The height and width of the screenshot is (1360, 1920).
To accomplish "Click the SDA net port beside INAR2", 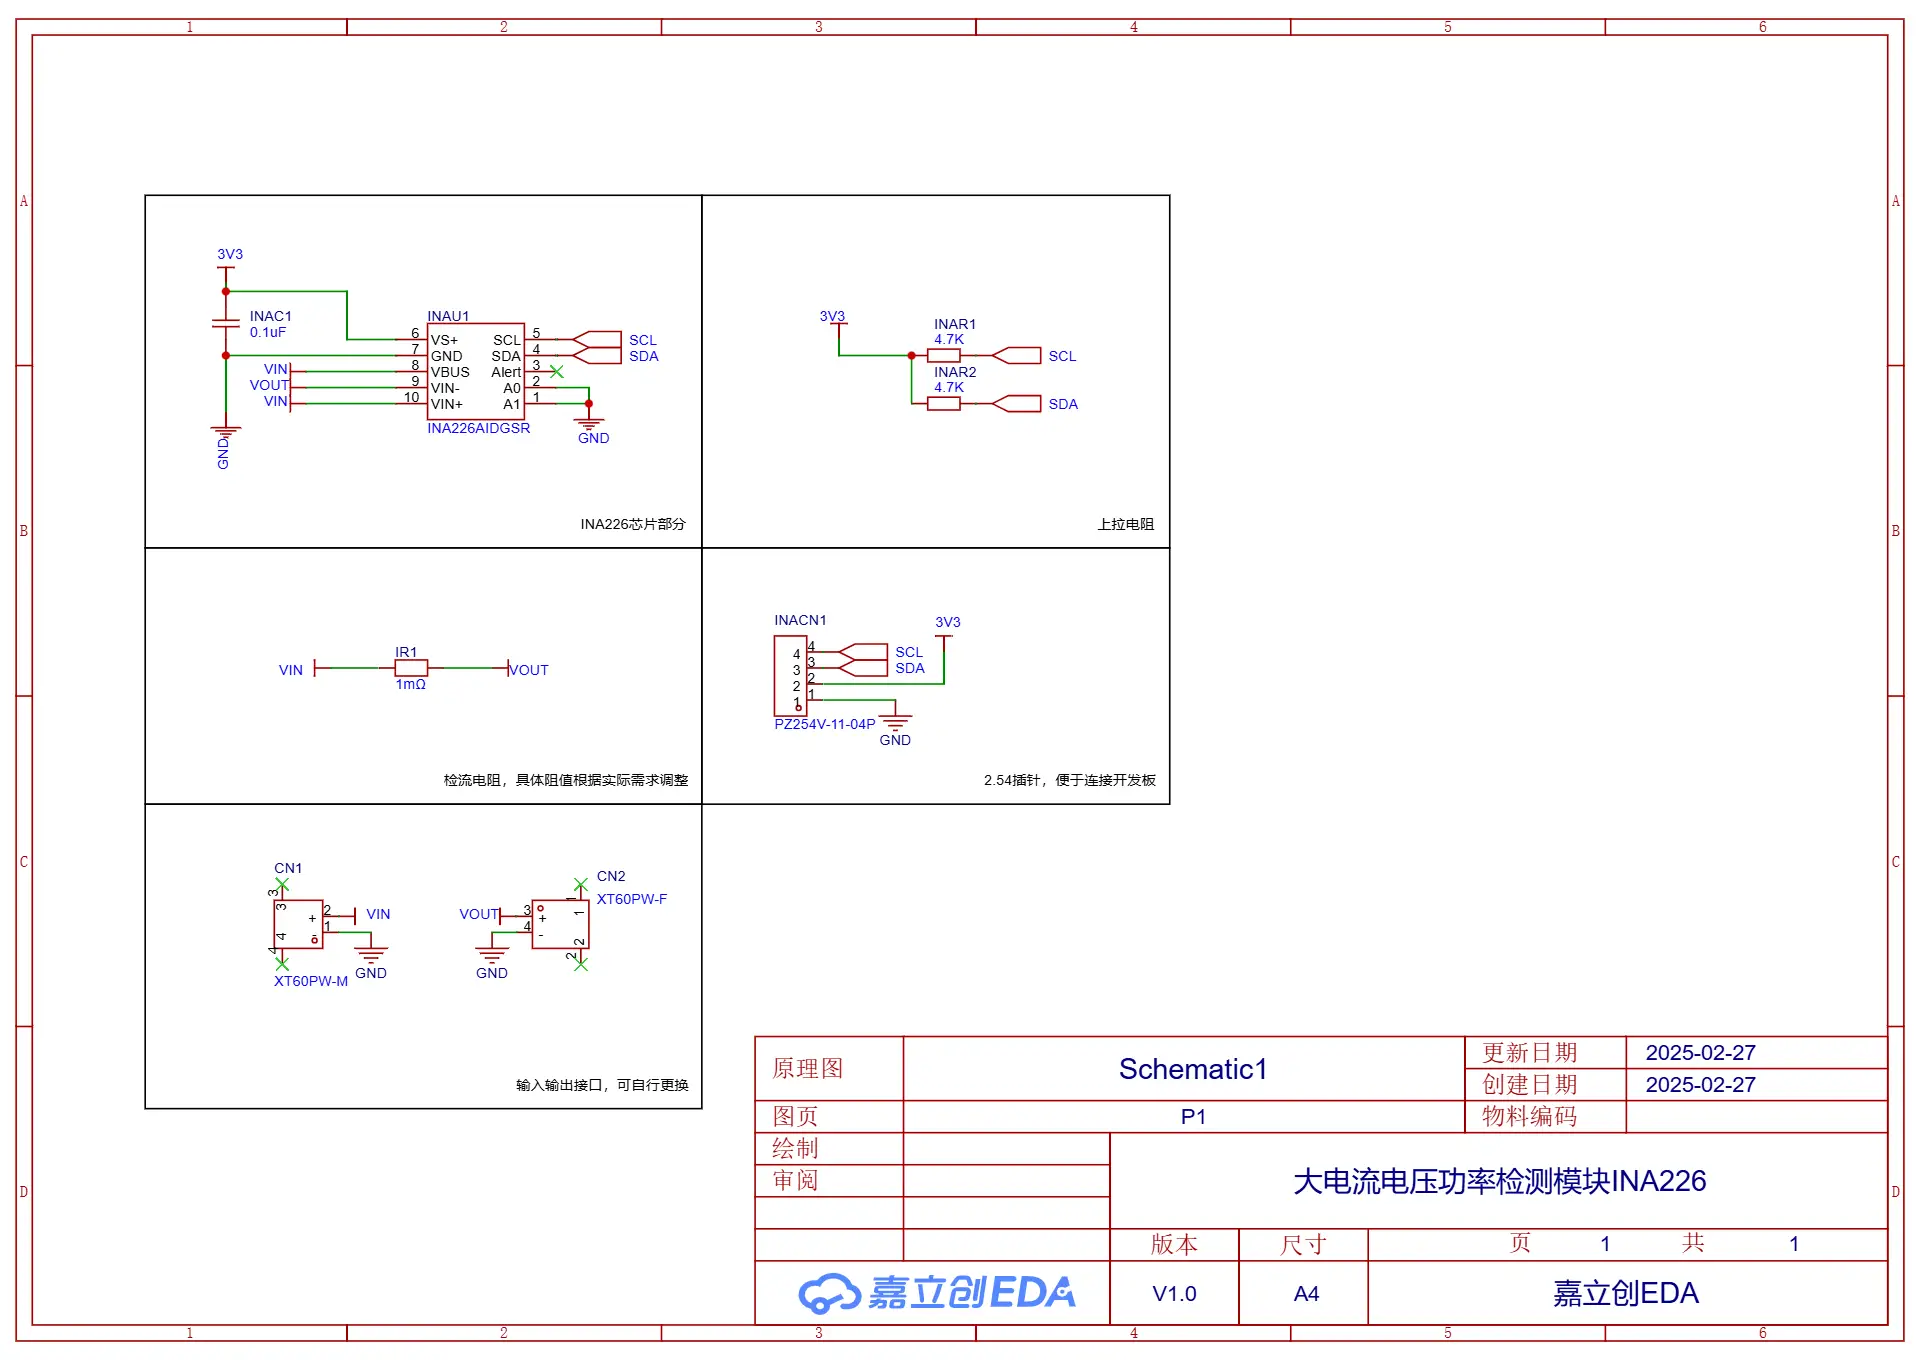I will tap(1018, 404).
